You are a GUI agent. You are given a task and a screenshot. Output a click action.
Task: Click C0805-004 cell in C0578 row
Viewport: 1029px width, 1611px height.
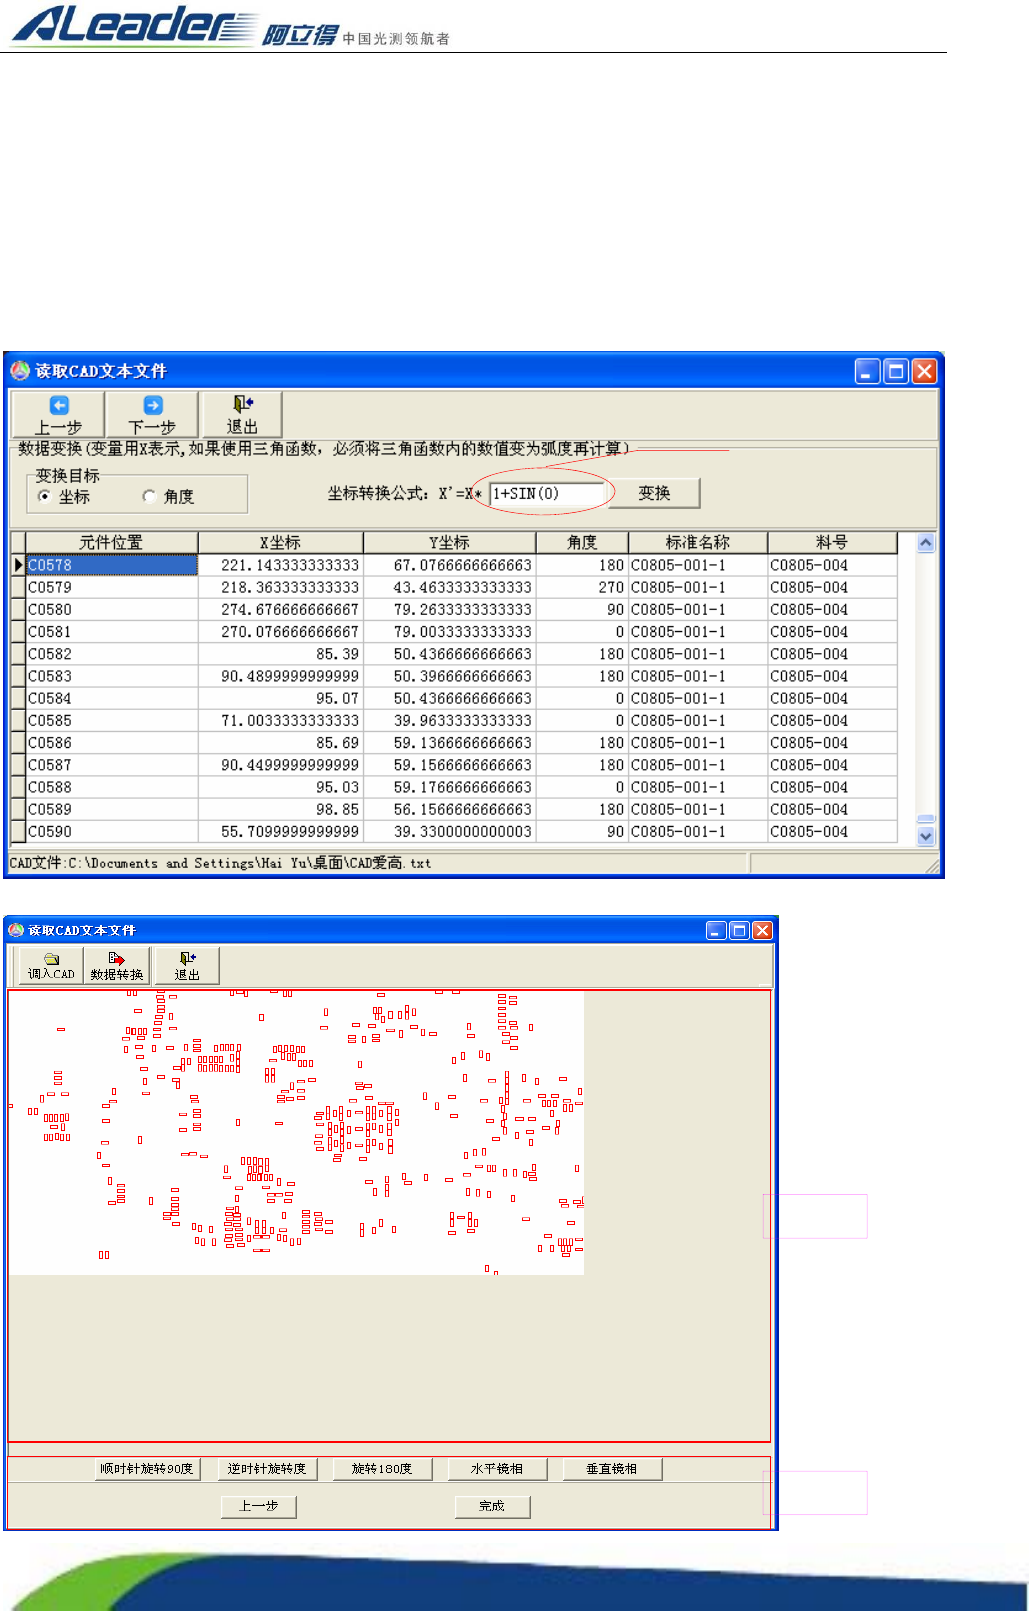pyautogui.click(x=832, y=565)
